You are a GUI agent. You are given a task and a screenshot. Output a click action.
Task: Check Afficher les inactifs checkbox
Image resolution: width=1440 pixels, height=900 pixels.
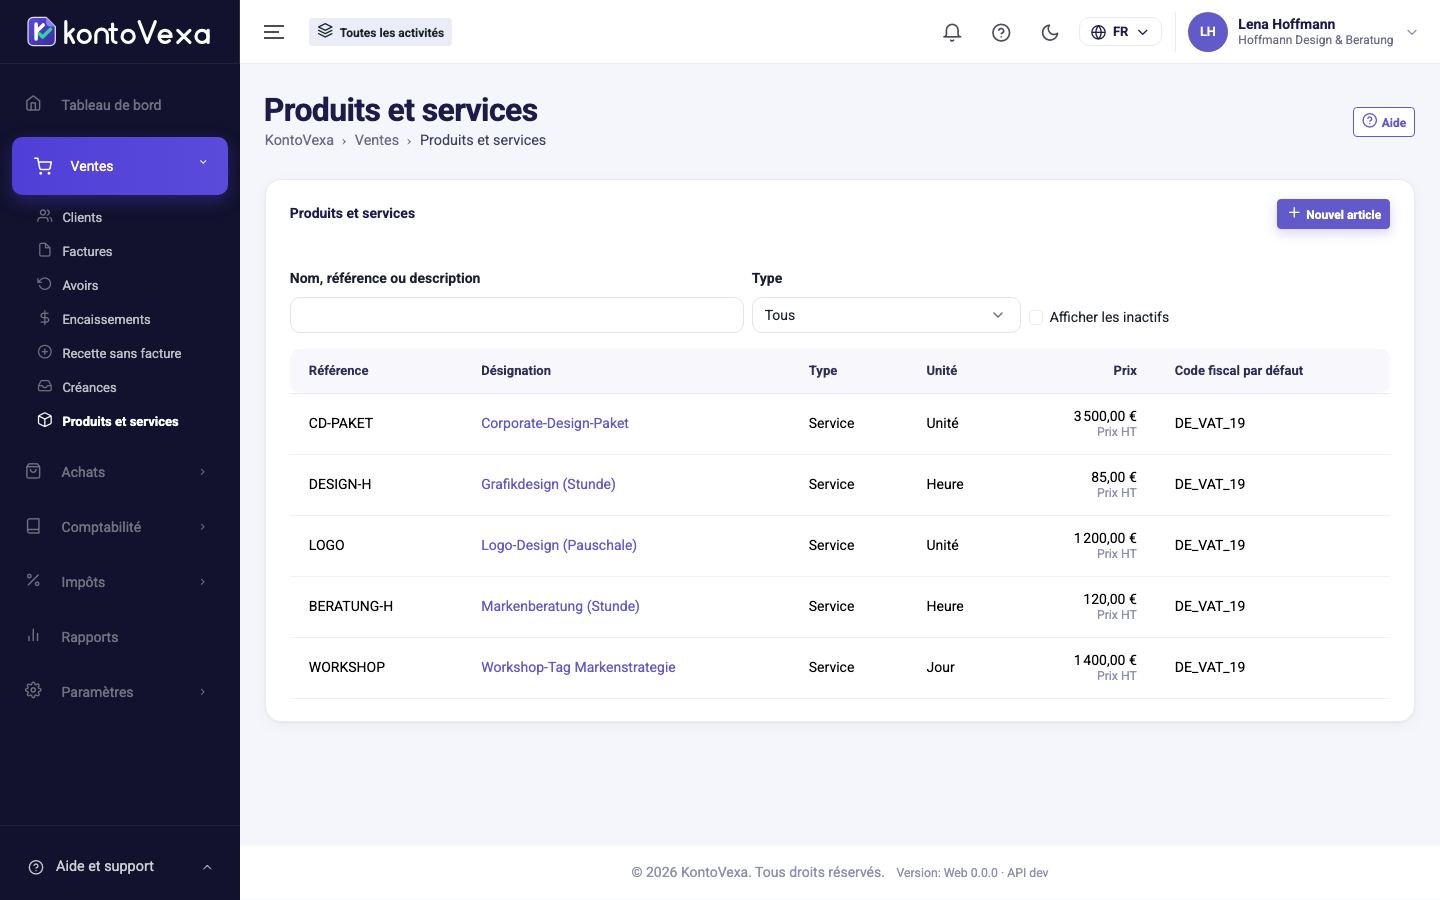1036,317
